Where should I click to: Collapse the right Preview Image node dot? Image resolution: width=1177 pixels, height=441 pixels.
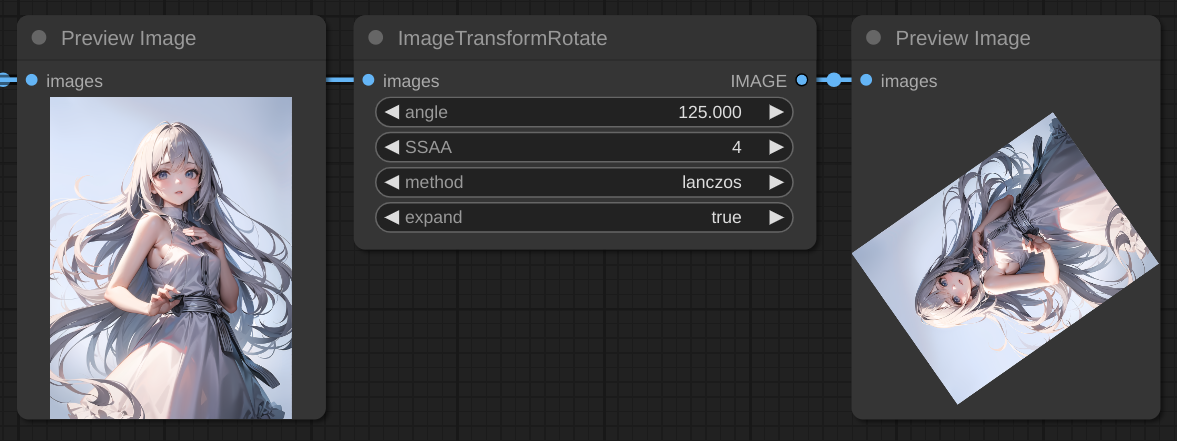tap(874, 38)
